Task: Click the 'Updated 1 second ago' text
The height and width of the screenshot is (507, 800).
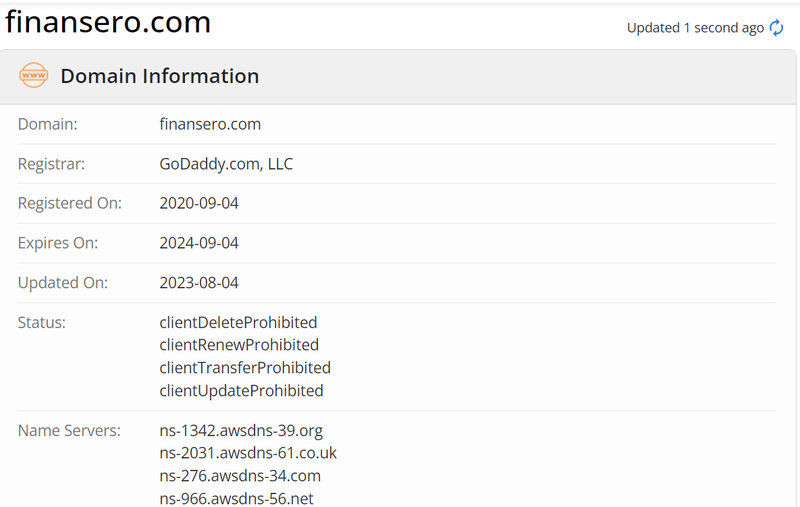Action: 695,28
